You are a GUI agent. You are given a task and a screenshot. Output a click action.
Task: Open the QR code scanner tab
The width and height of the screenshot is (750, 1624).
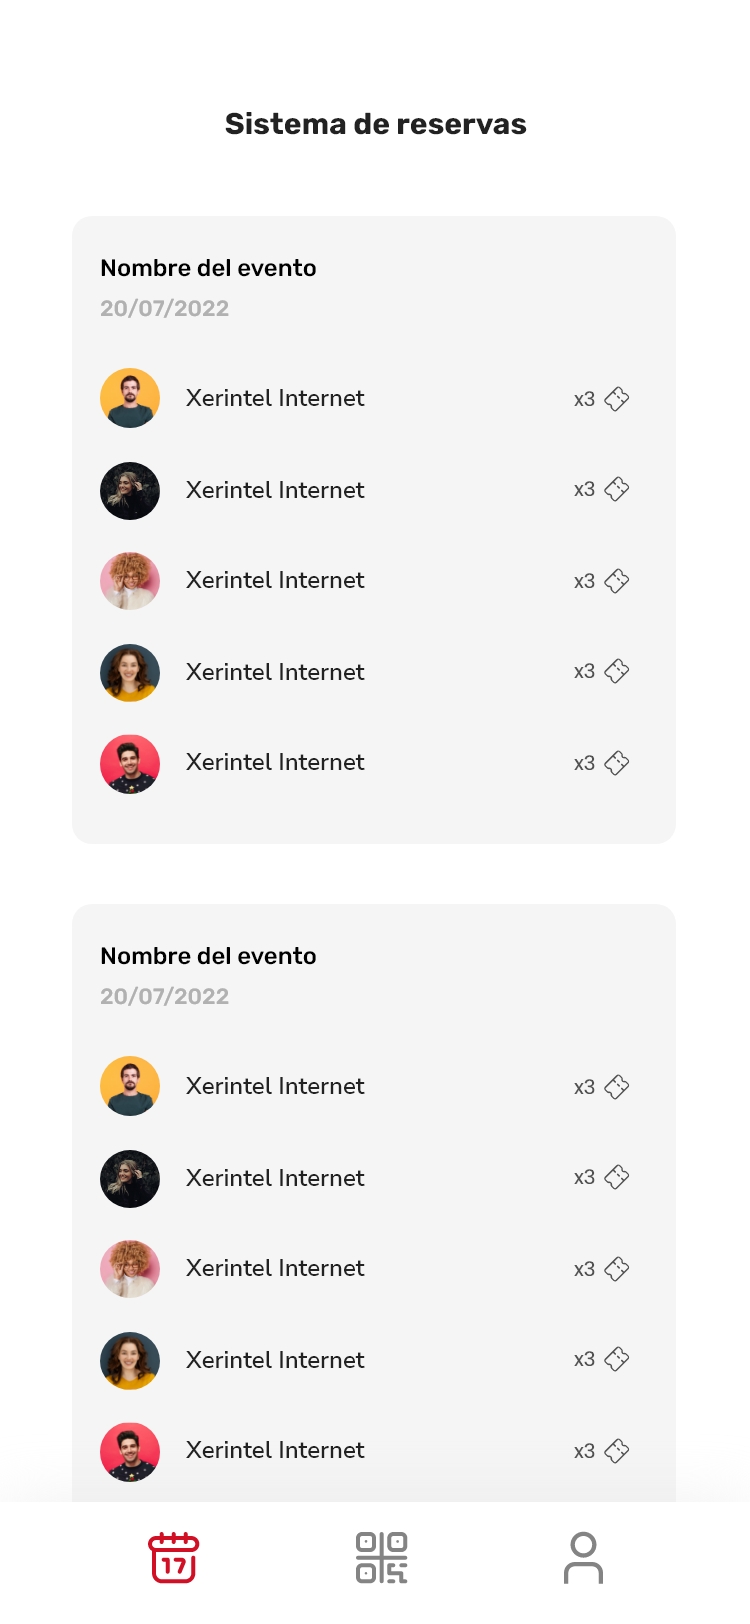(381, 1558)
